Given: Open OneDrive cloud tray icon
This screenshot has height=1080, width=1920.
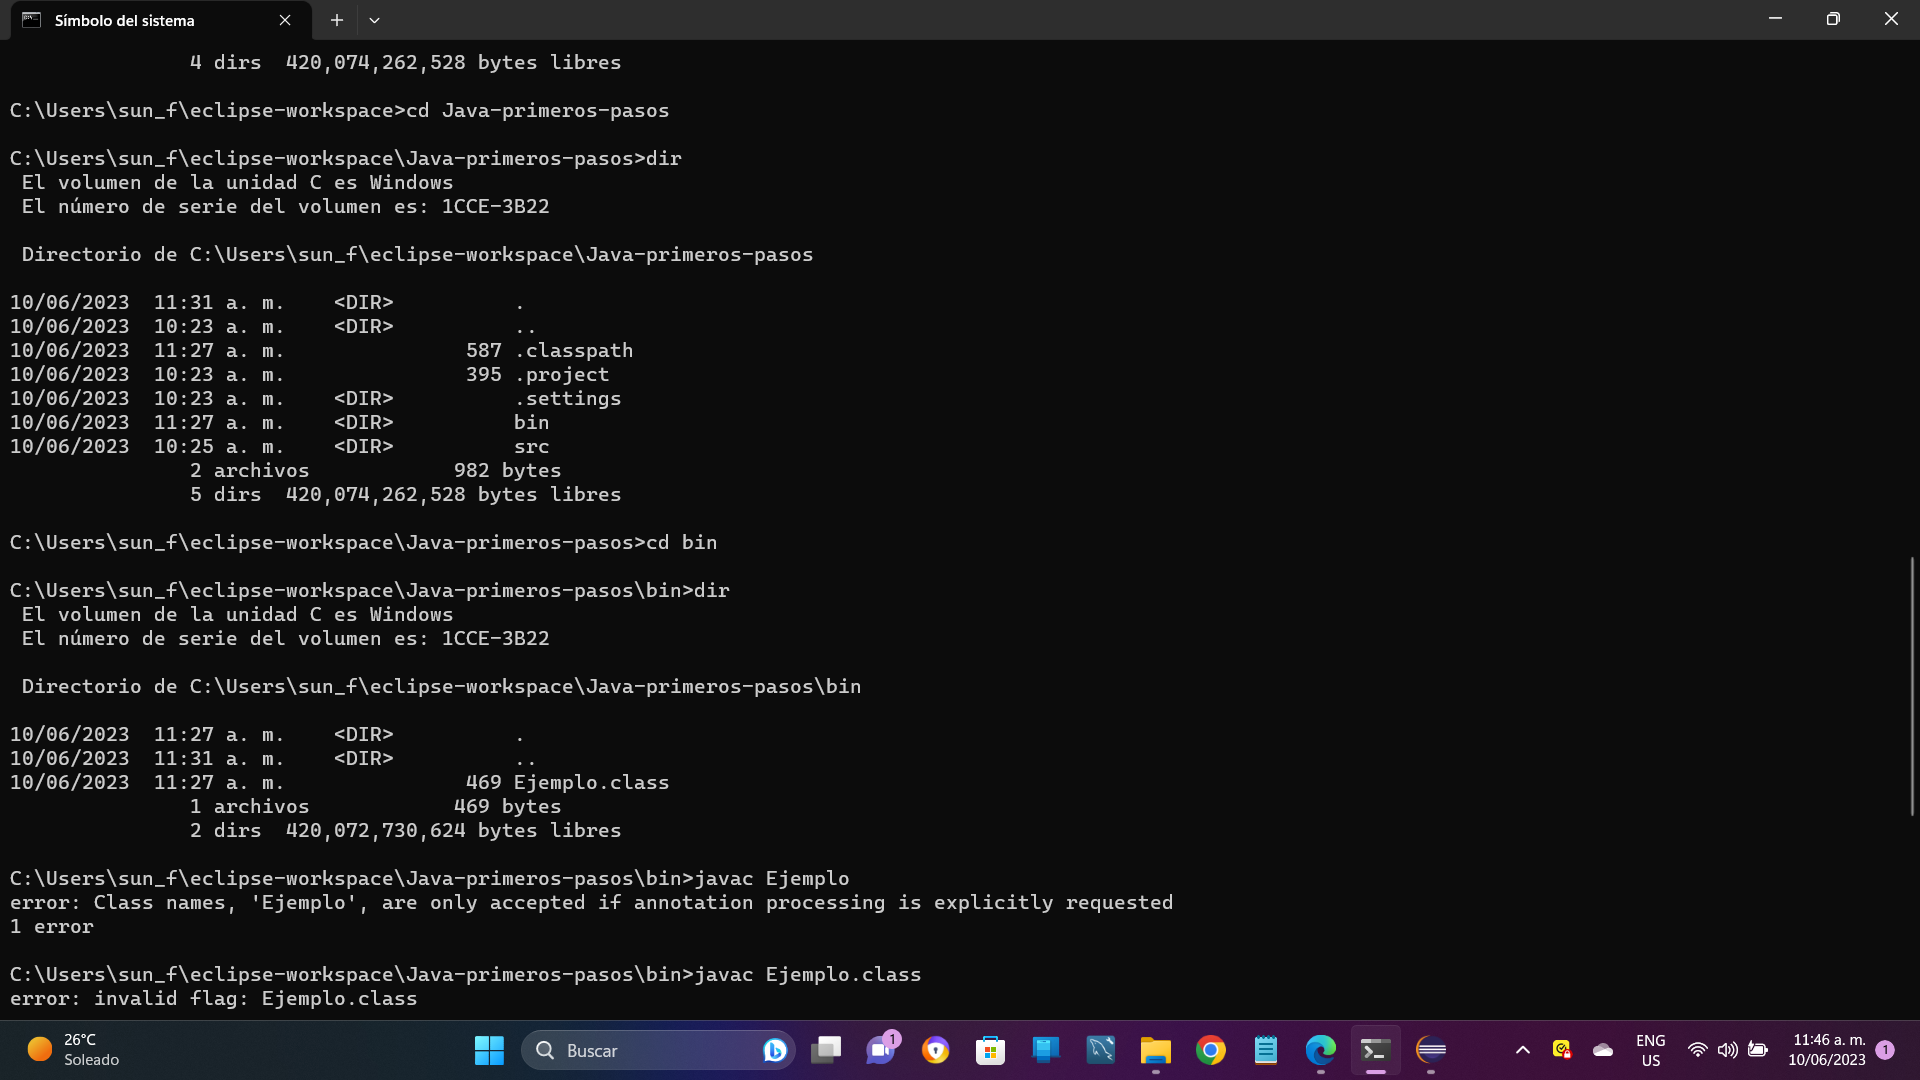Looking at the screenshot, I should [1603, 1050].
